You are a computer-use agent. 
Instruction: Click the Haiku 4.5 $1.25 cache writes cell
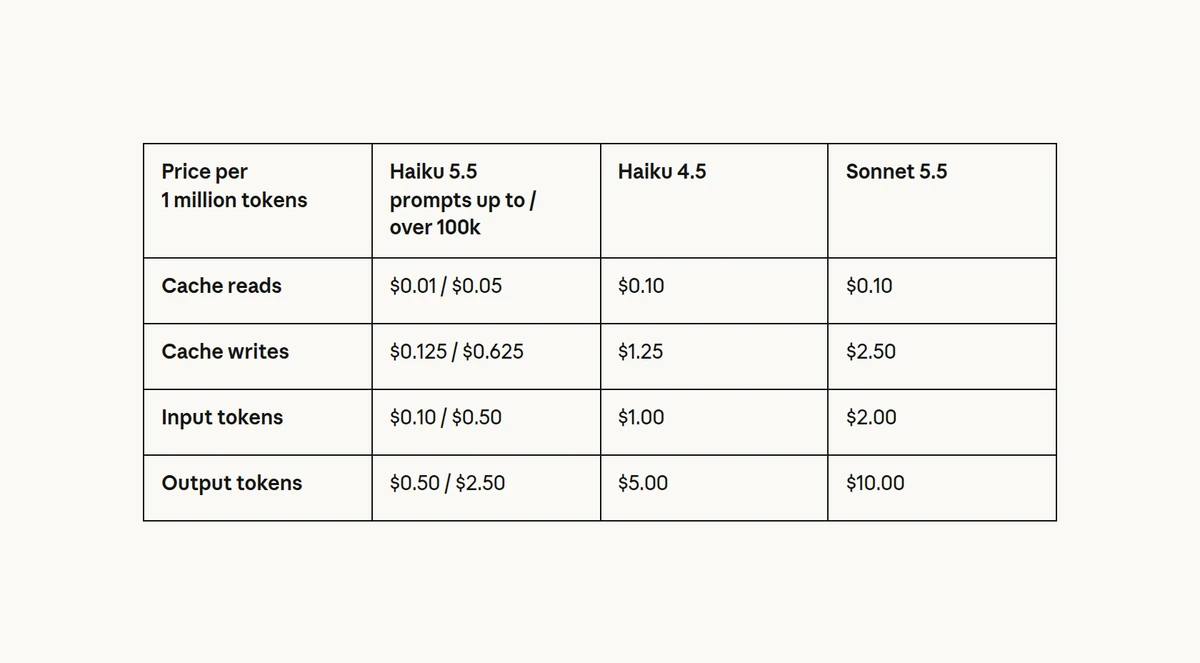click(714, 357)
